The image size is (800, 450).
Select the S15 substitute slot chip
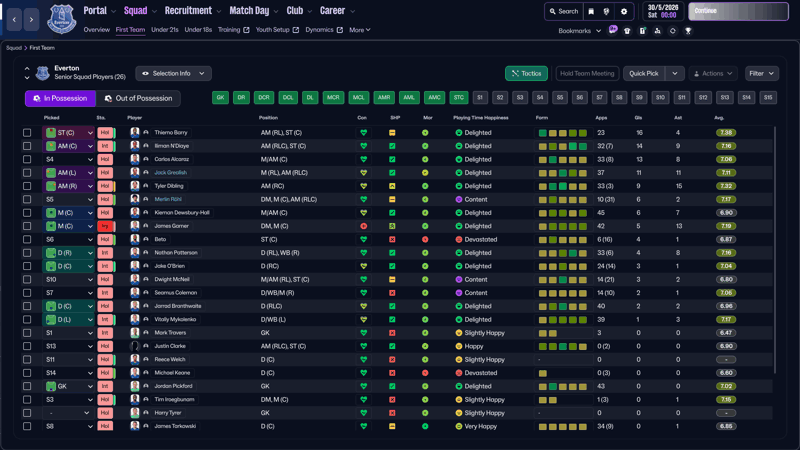click(x=768, y=97)
